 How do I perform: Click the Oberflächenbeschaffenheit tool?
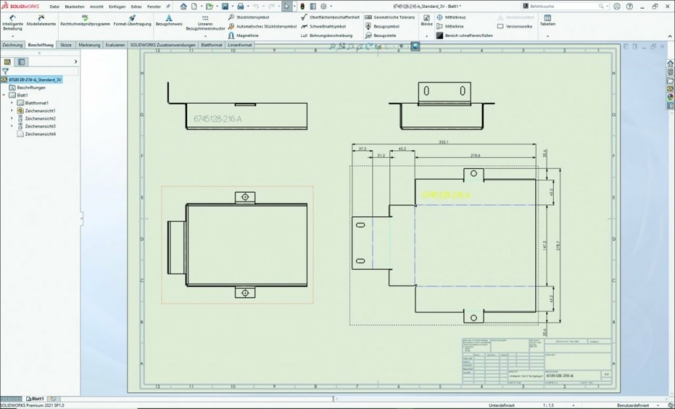point(332,17)
